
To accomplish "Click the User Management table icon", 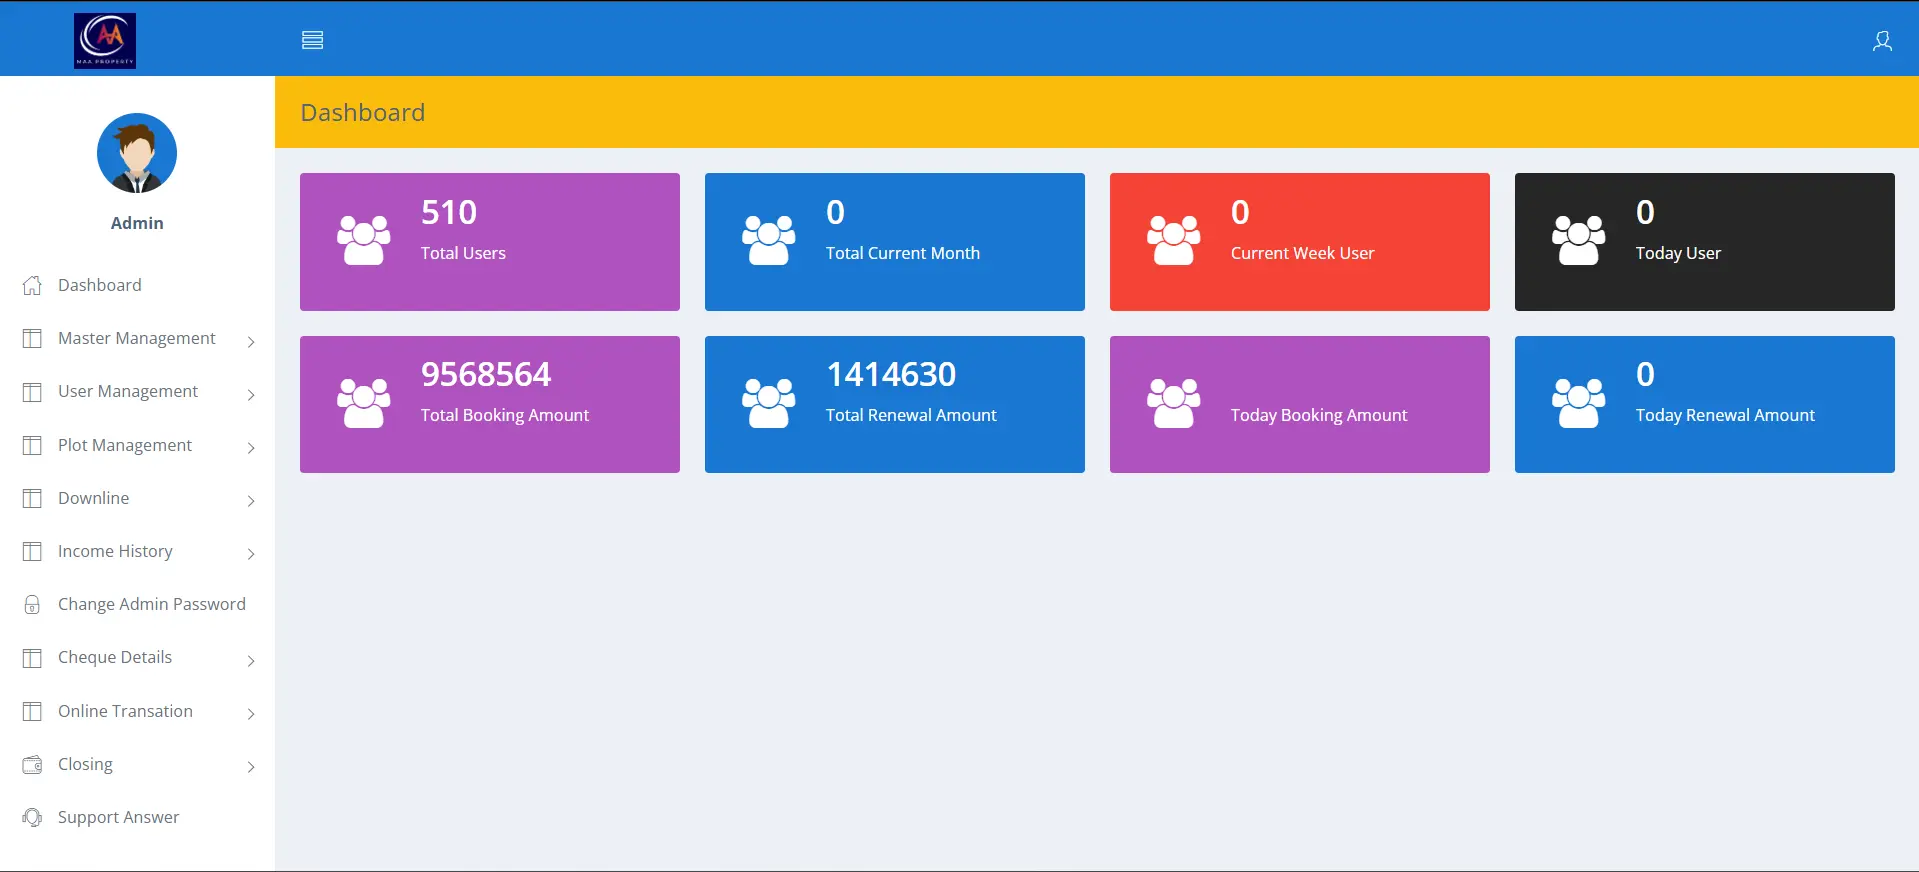I will point(32,392).
